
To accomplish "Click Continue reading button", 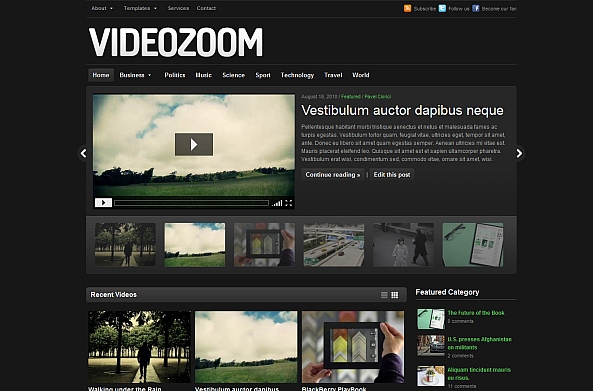I will (333, 174).
